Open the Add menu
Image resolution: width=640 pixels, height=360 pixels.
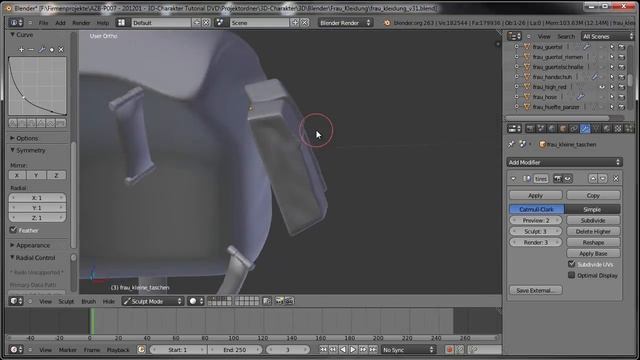tap(60, 22)
